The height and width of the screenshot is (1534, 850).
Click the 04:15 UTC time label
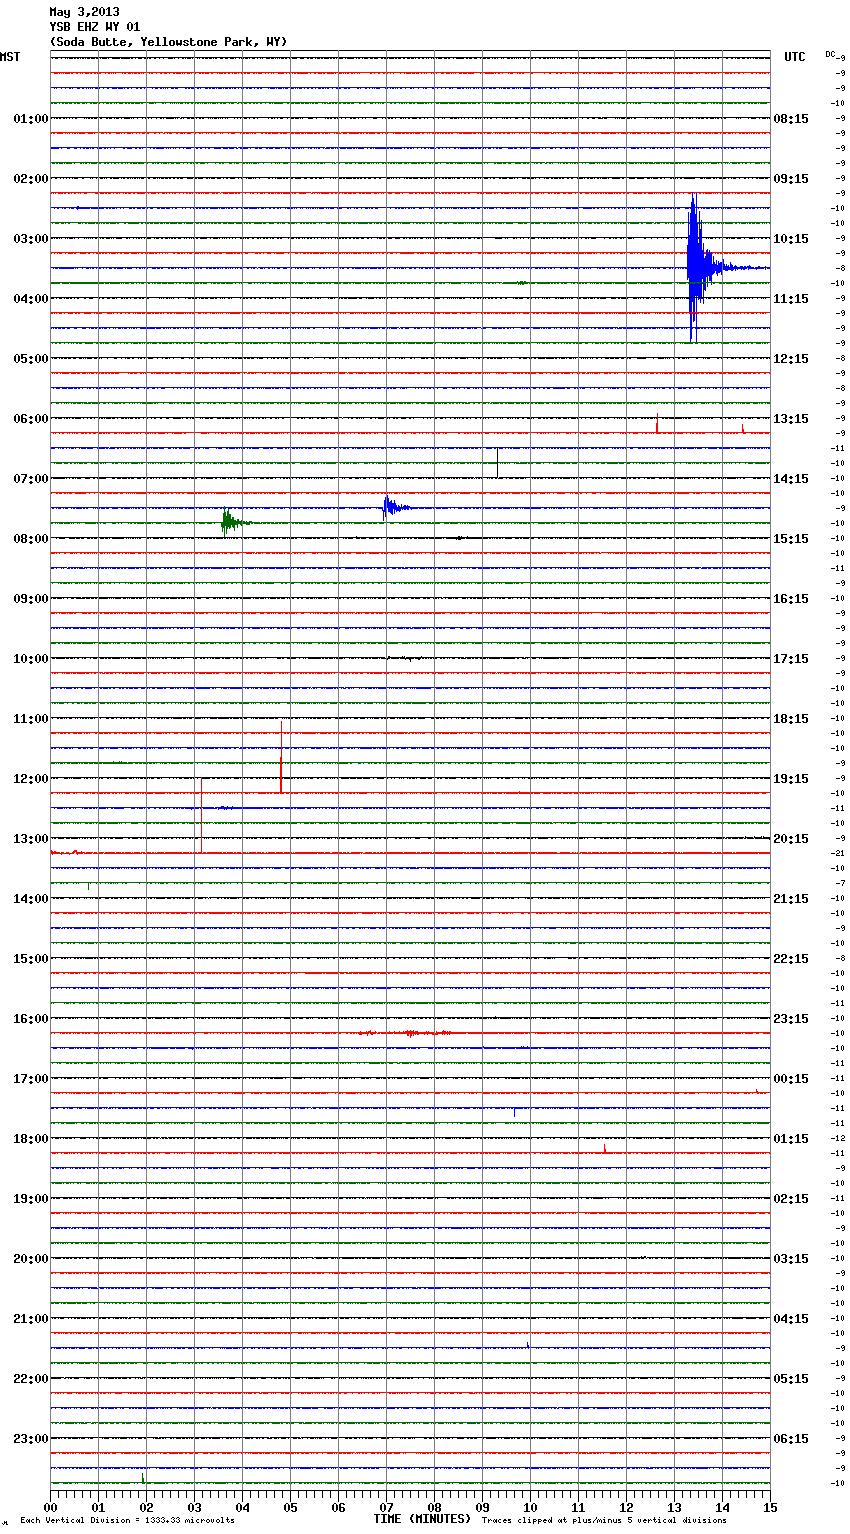pos(791,1318)
